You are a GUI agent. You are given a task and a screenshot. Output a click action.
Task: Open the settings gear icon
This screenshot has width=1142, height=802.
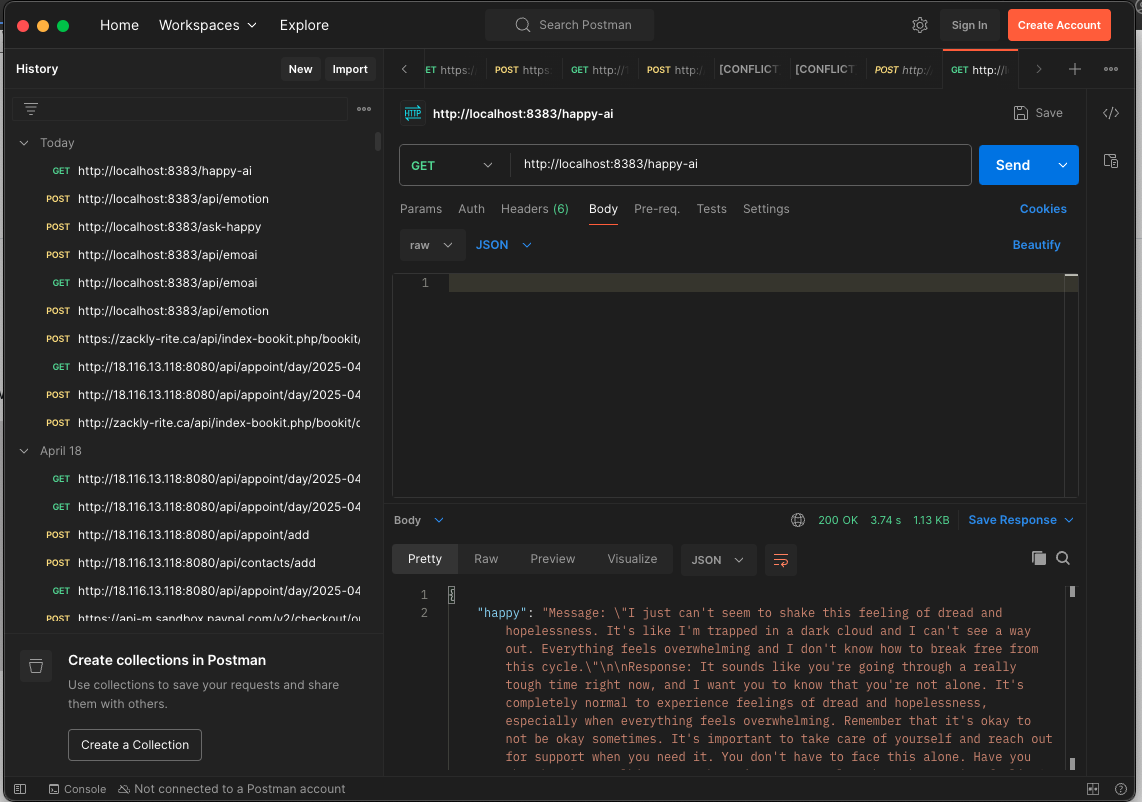[920, 25]
